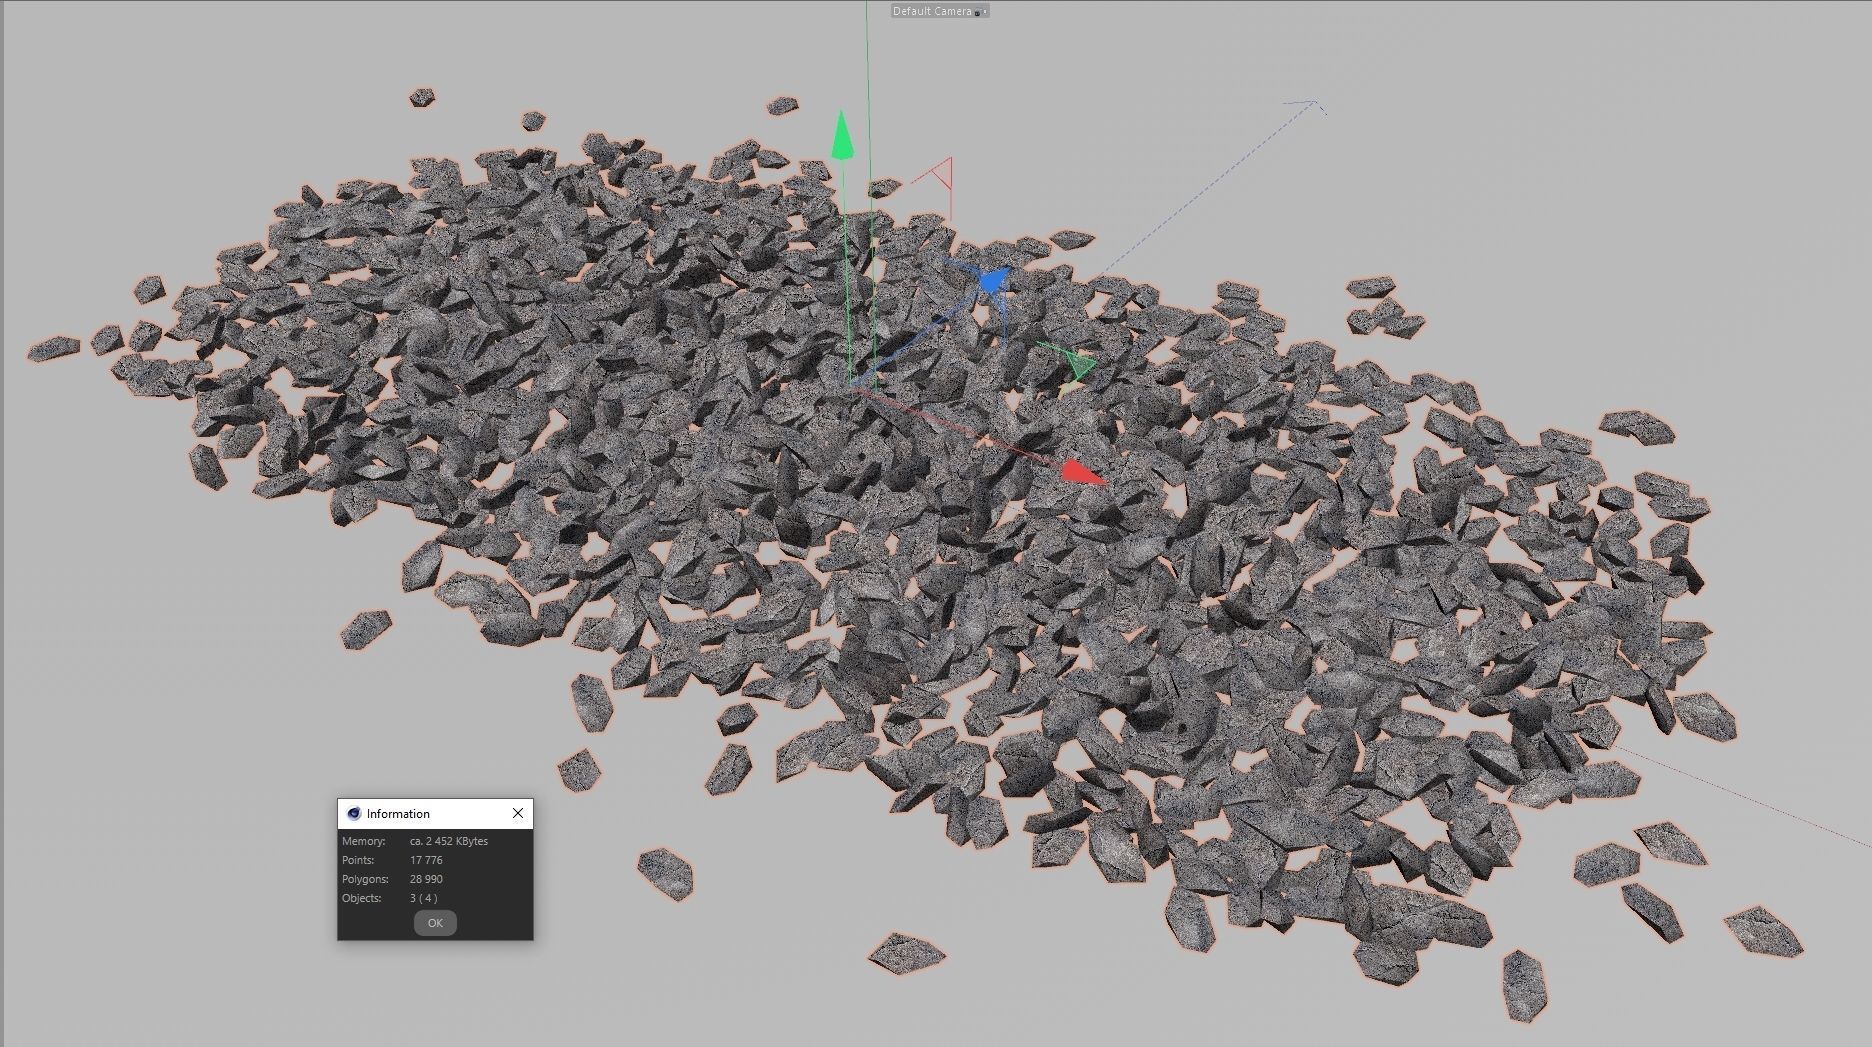The width and height of the screenshot is (1872, 1047).
Task: Toggle the Points row value 17 776
Action: pyautogui.click(x=426, y=859)
